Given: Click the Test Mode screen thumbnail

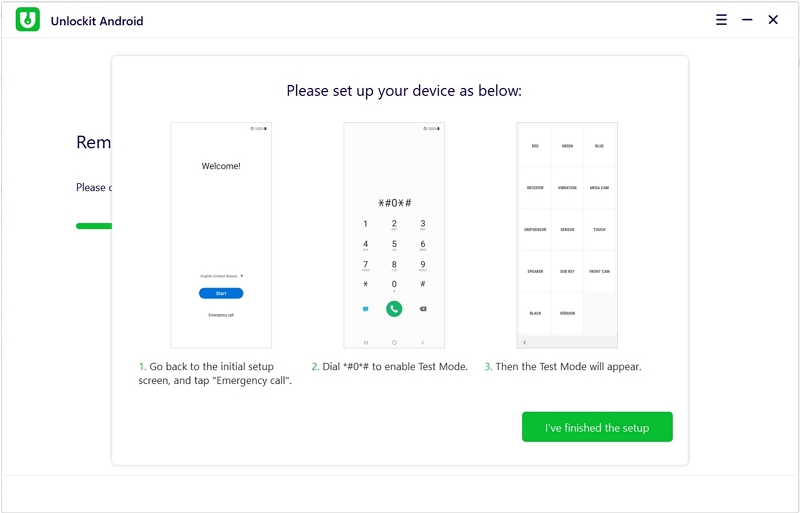Looking at the screenshot, I should [567, 235].
